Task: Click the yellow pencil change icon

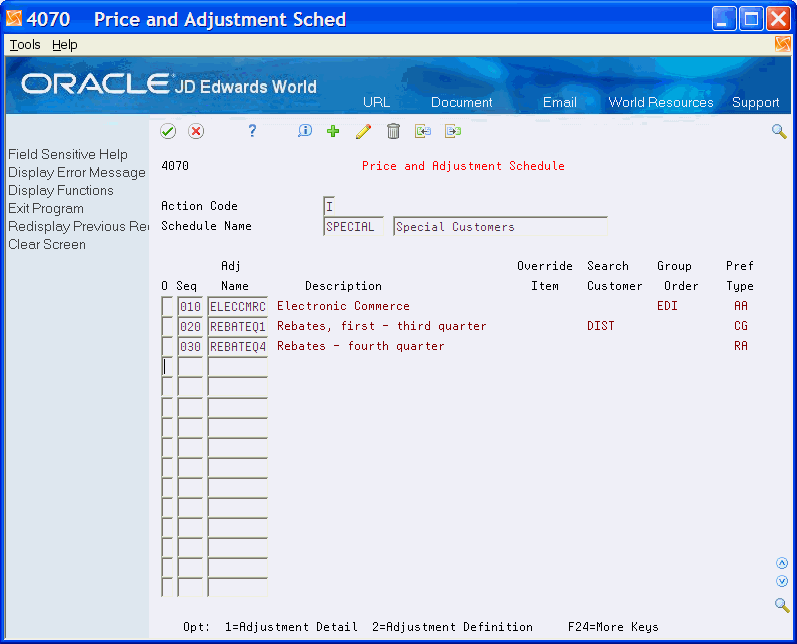Action: (363, 131)
